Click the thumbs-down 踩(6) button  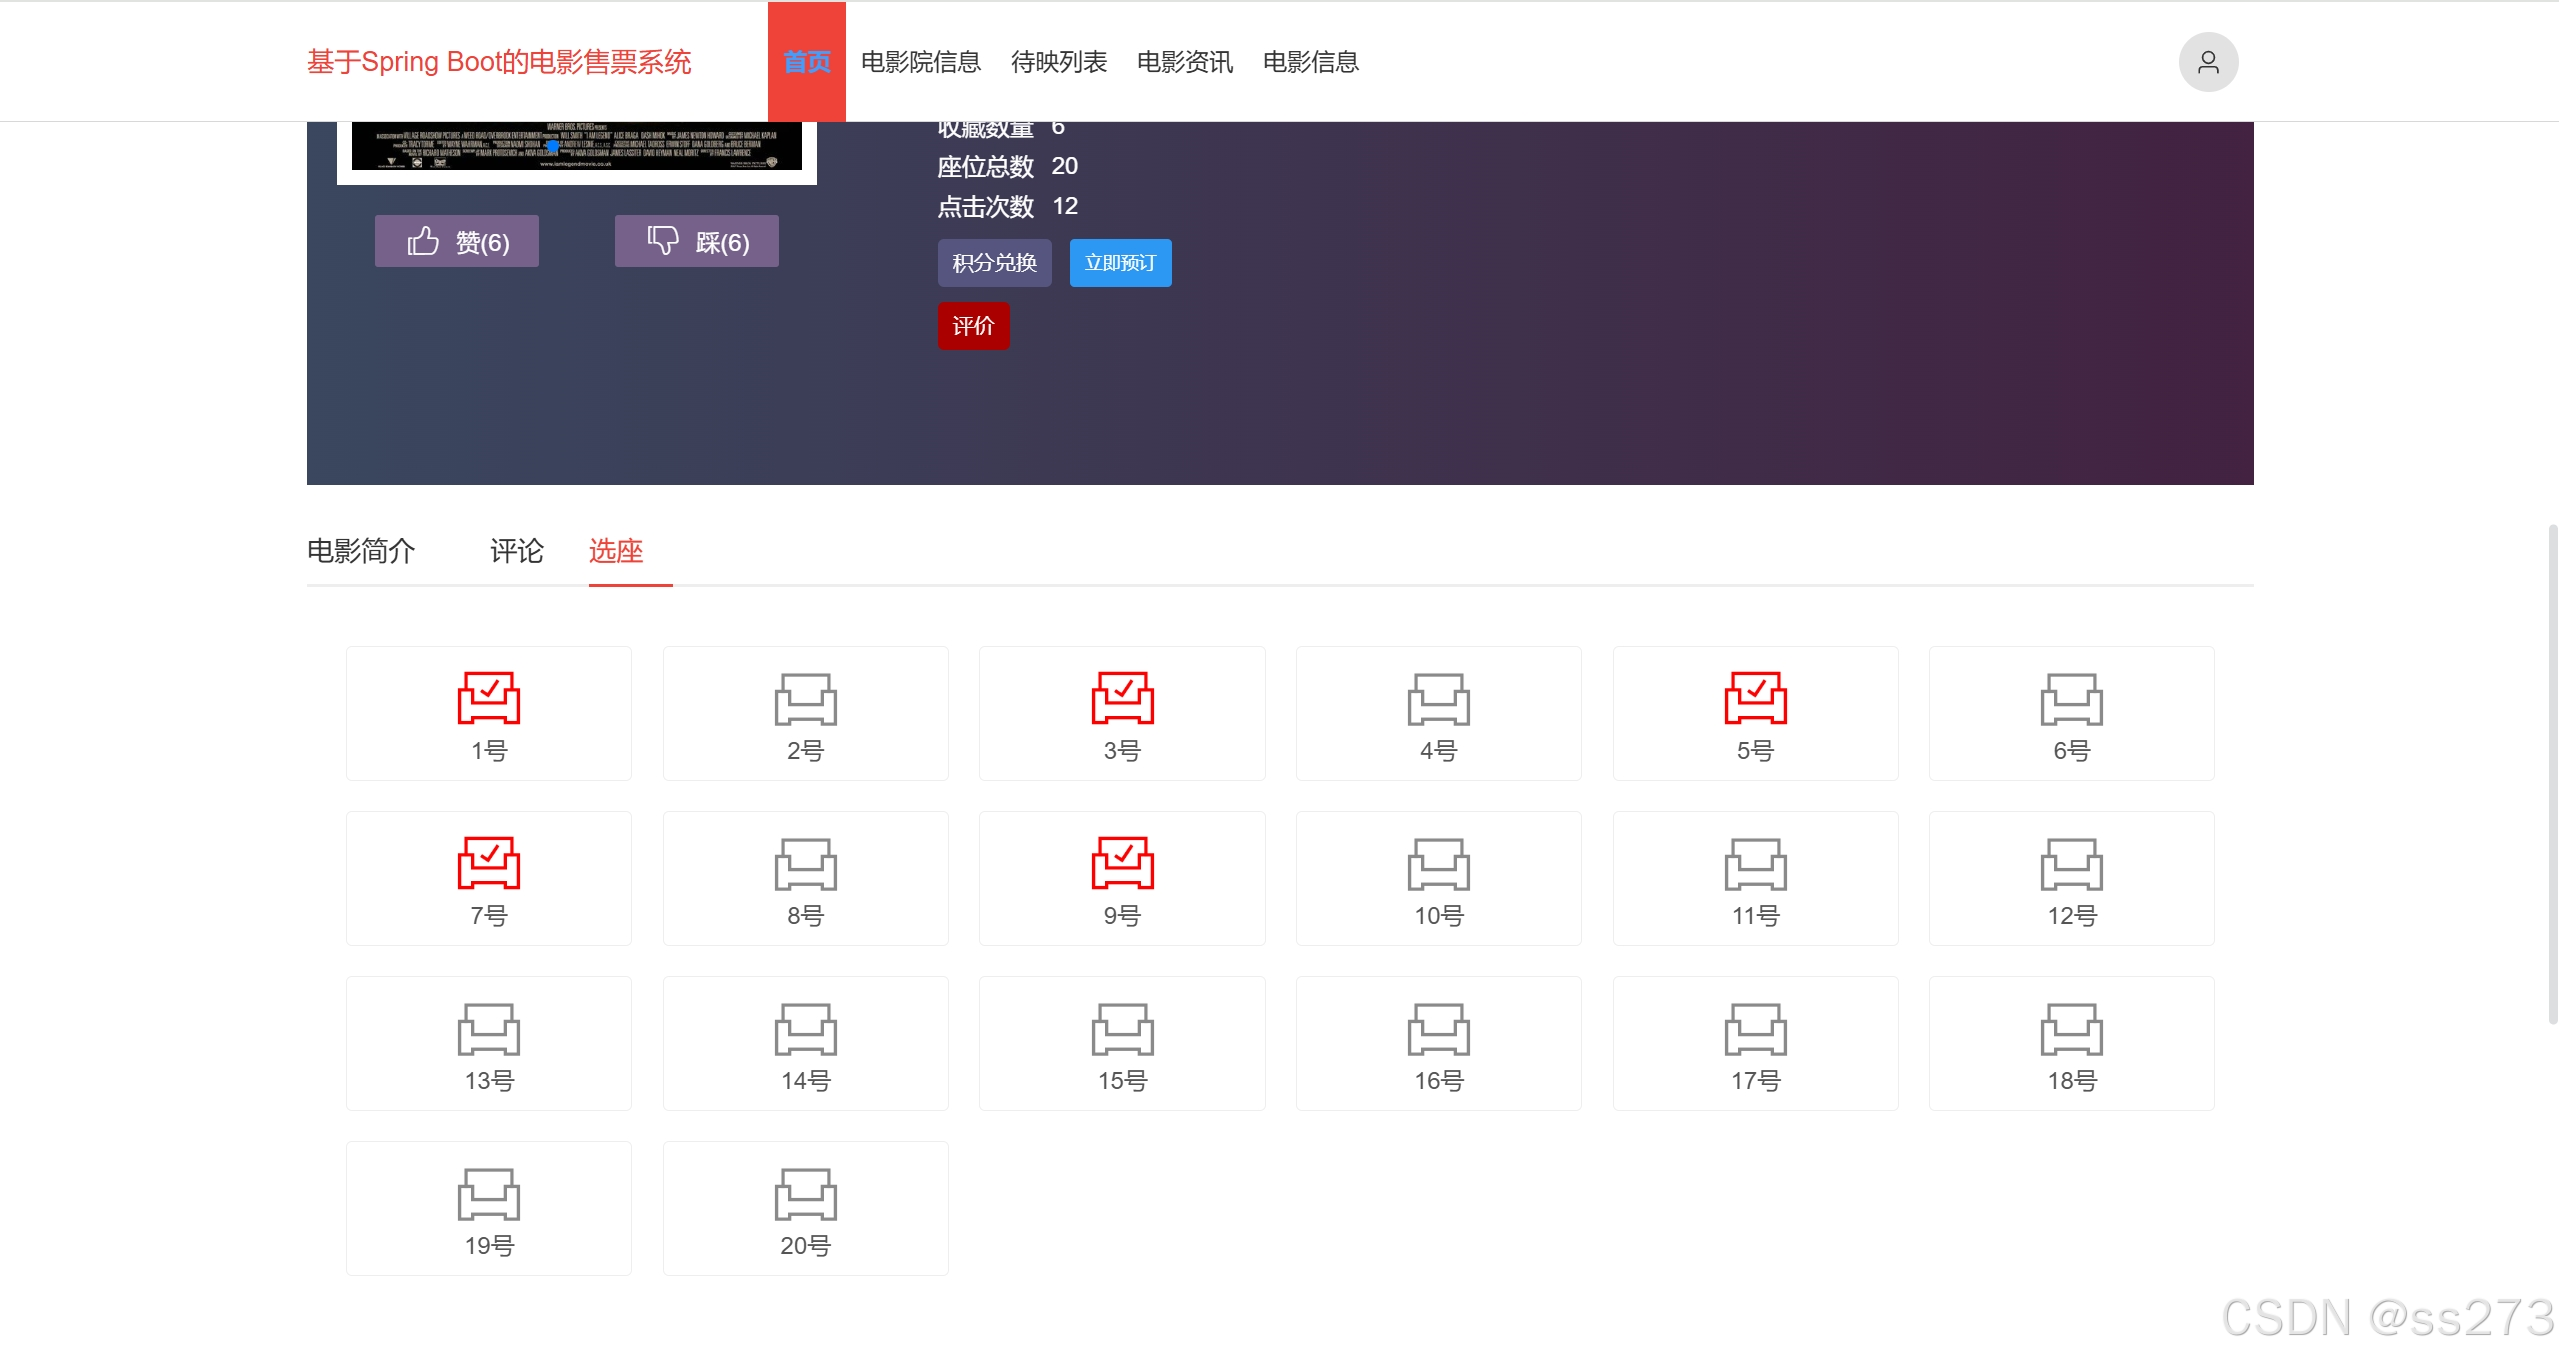pos(697,241)
